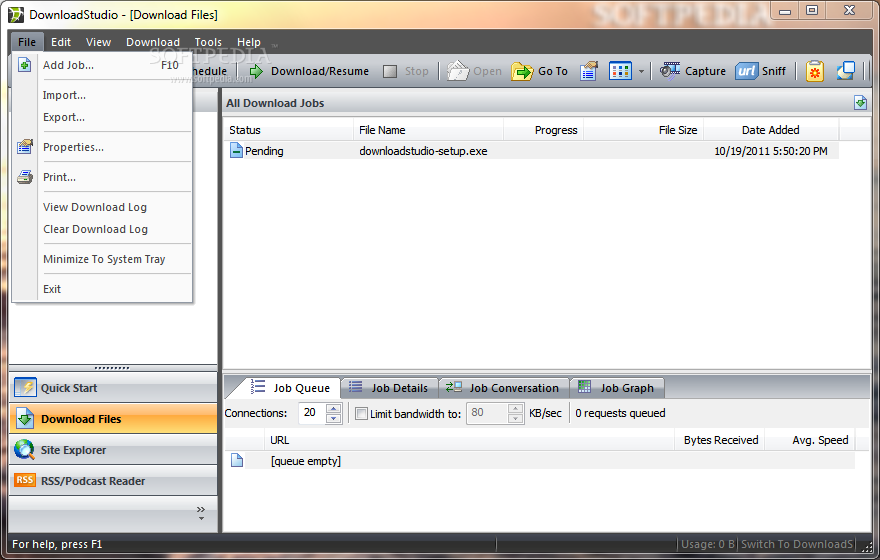This screenshot has width=880, height=560.
Task: Decrease the Connections count with down arrow
Action: point(333,419)
